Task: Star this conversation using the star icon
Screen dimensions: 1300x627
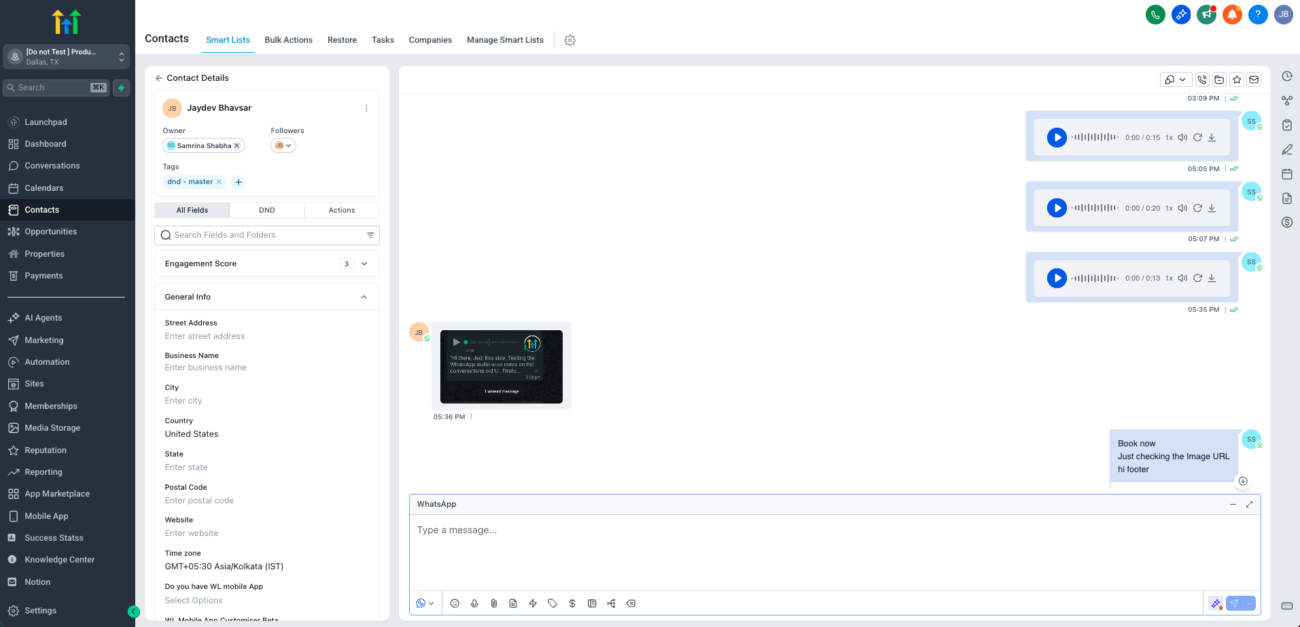Action: [1236, 79]
